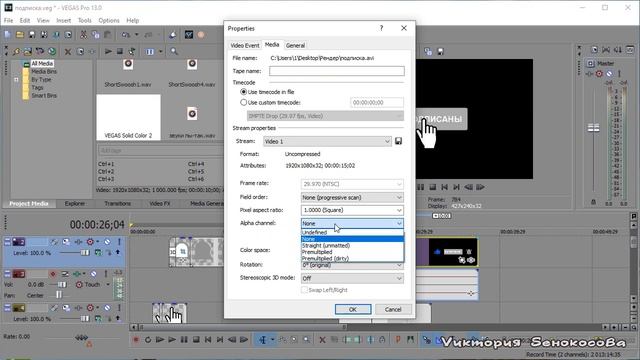Copy selection using copy icon
Viewport: 640px width, 360px height.
coord(95,35)
